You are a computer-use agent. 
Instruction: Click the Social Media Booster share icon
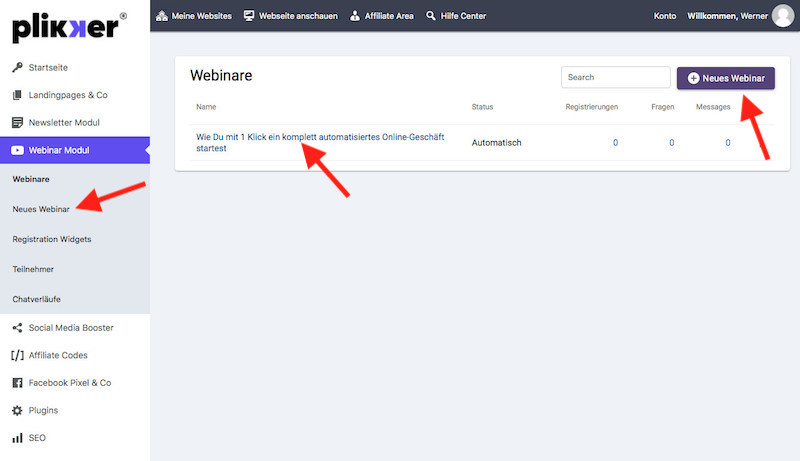[x=17, y=328]
